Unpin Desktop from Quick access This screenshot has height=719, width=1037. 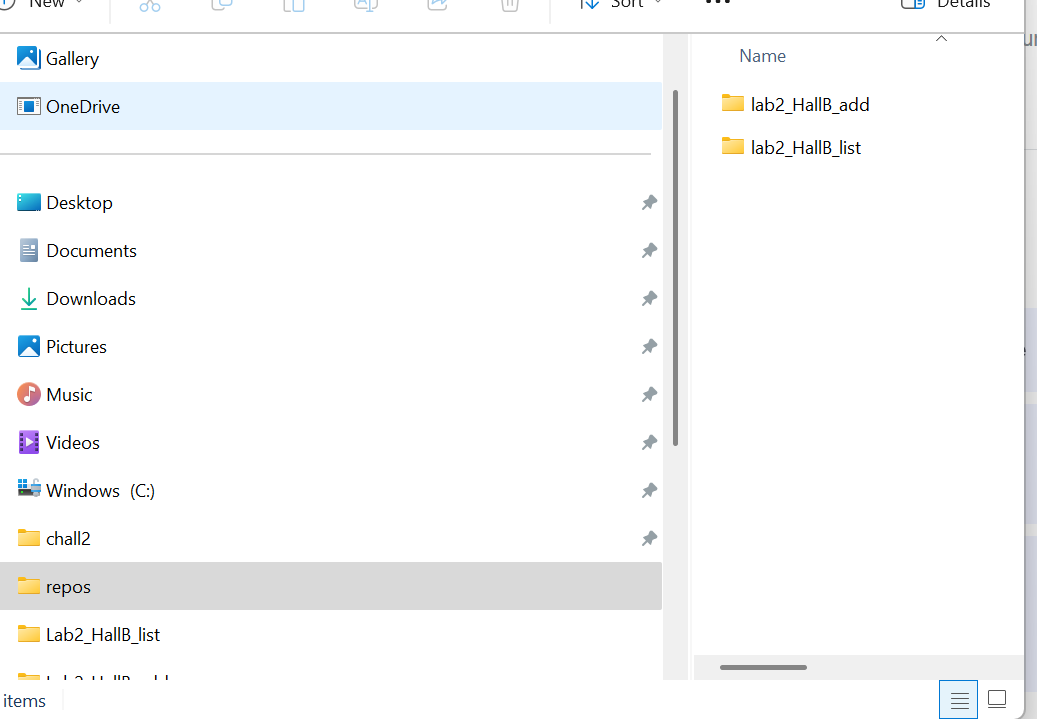tap(649, 202)
